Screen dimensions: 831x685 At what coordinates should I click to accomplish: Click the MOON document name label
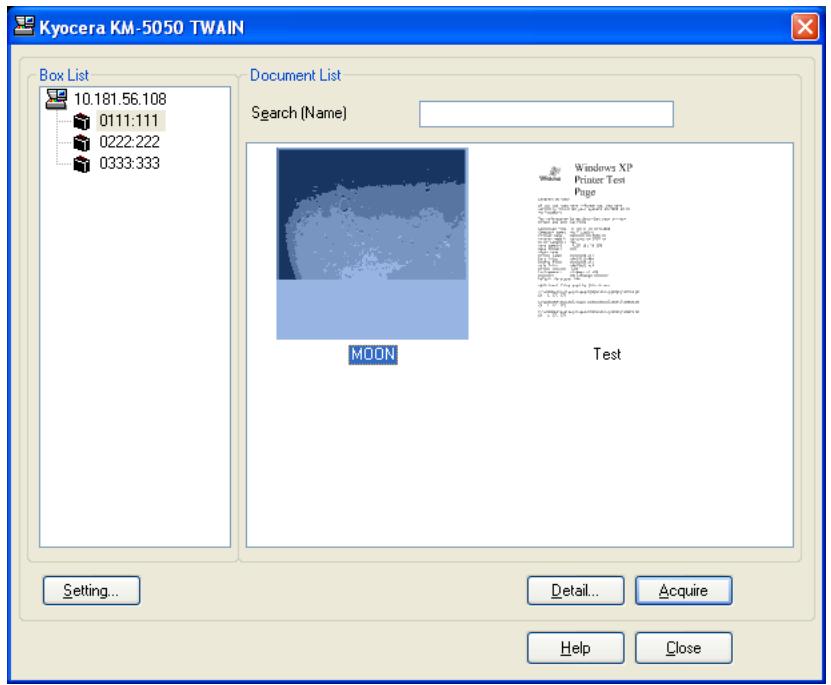coord(373,354)
